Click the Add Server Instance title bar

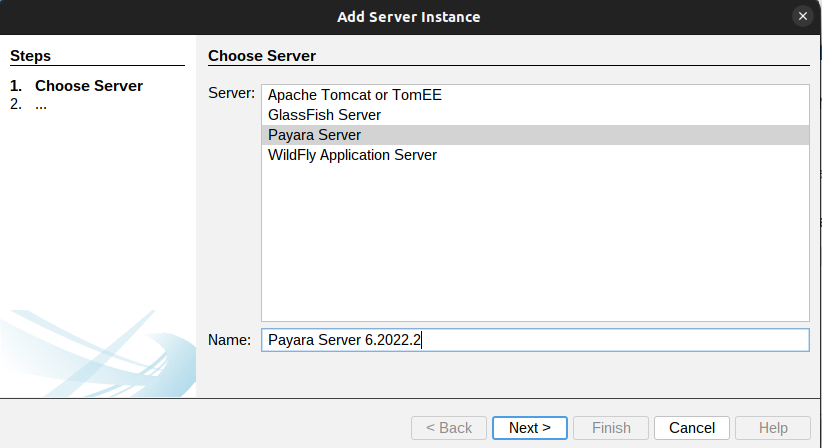coord(410,17)
